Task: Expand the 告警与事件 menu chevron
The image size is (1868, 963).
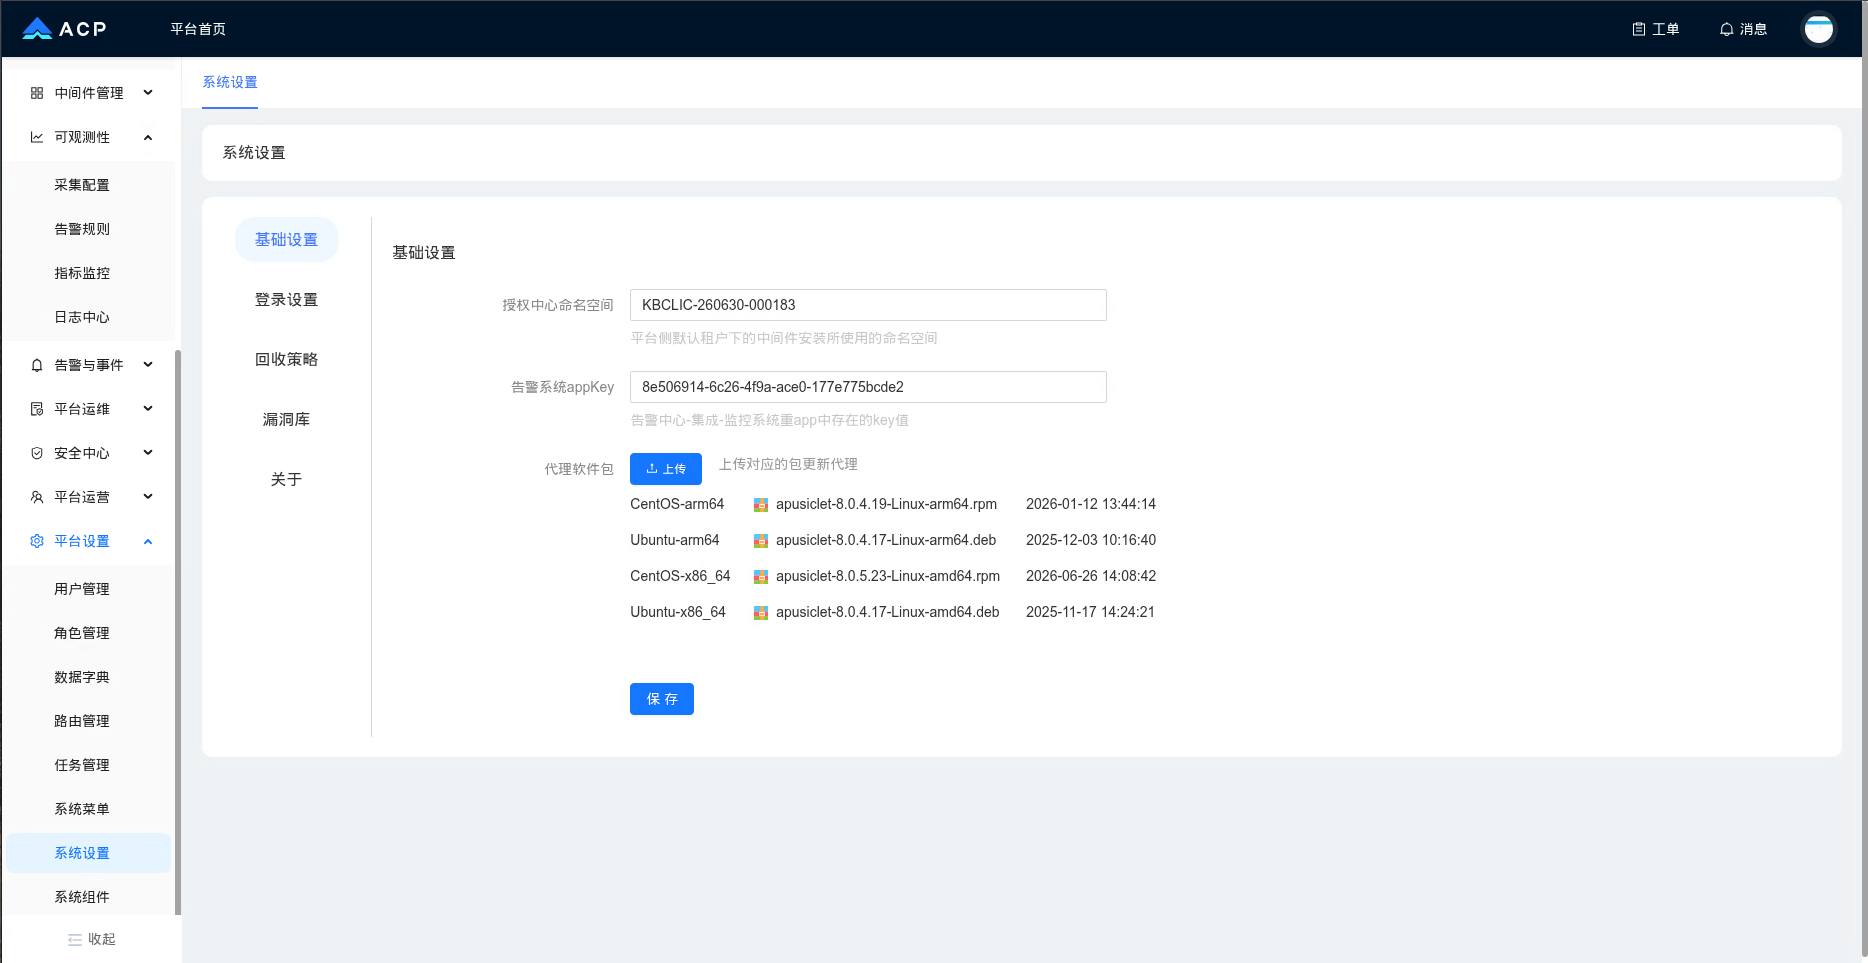Action: (148, 365)
